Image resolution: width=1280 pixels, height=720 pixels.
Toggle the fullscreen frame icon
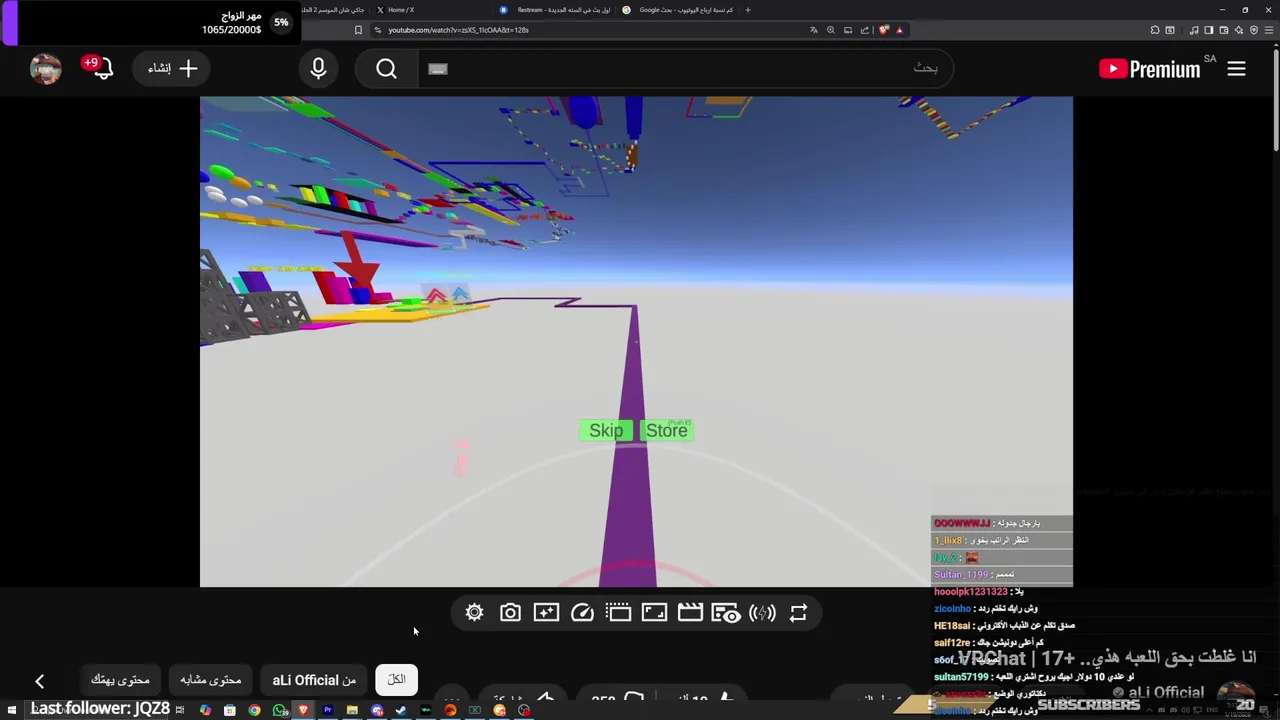(x=654, y=613)
